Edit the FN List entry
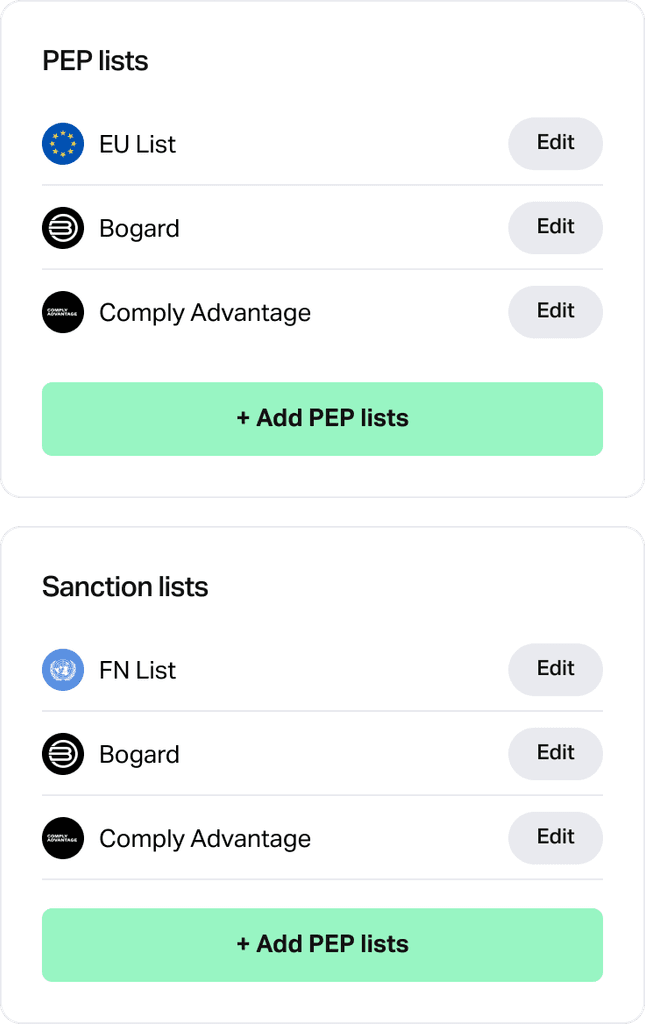Viewport: 645px width, 1024px height. click(x=556, y=669)
